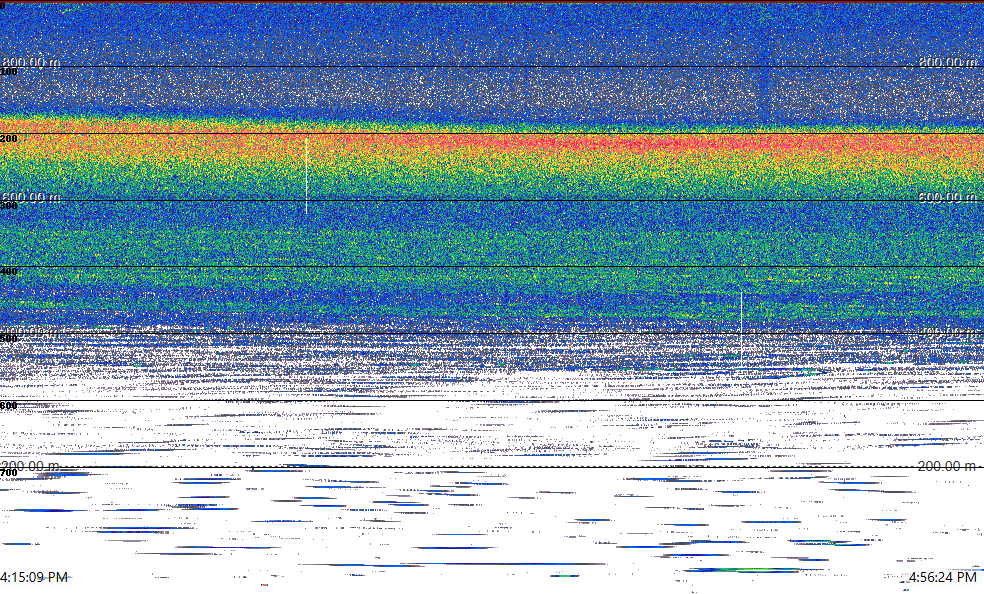Click the 4:56:24 PM end timestamp

943,577
